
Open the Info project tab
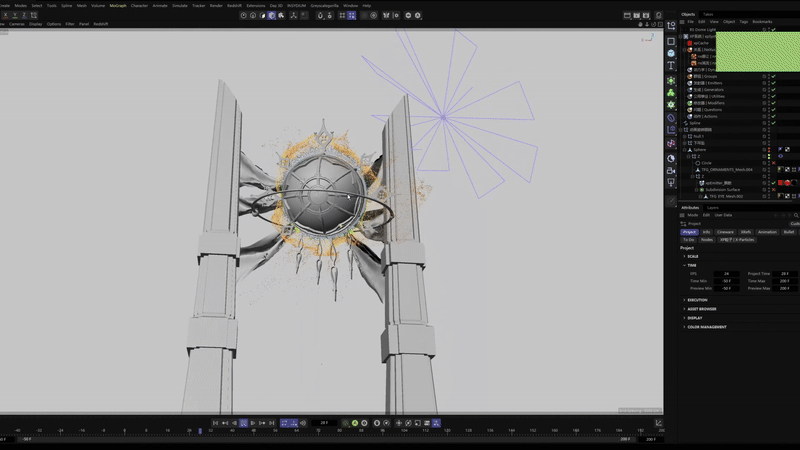707,232
